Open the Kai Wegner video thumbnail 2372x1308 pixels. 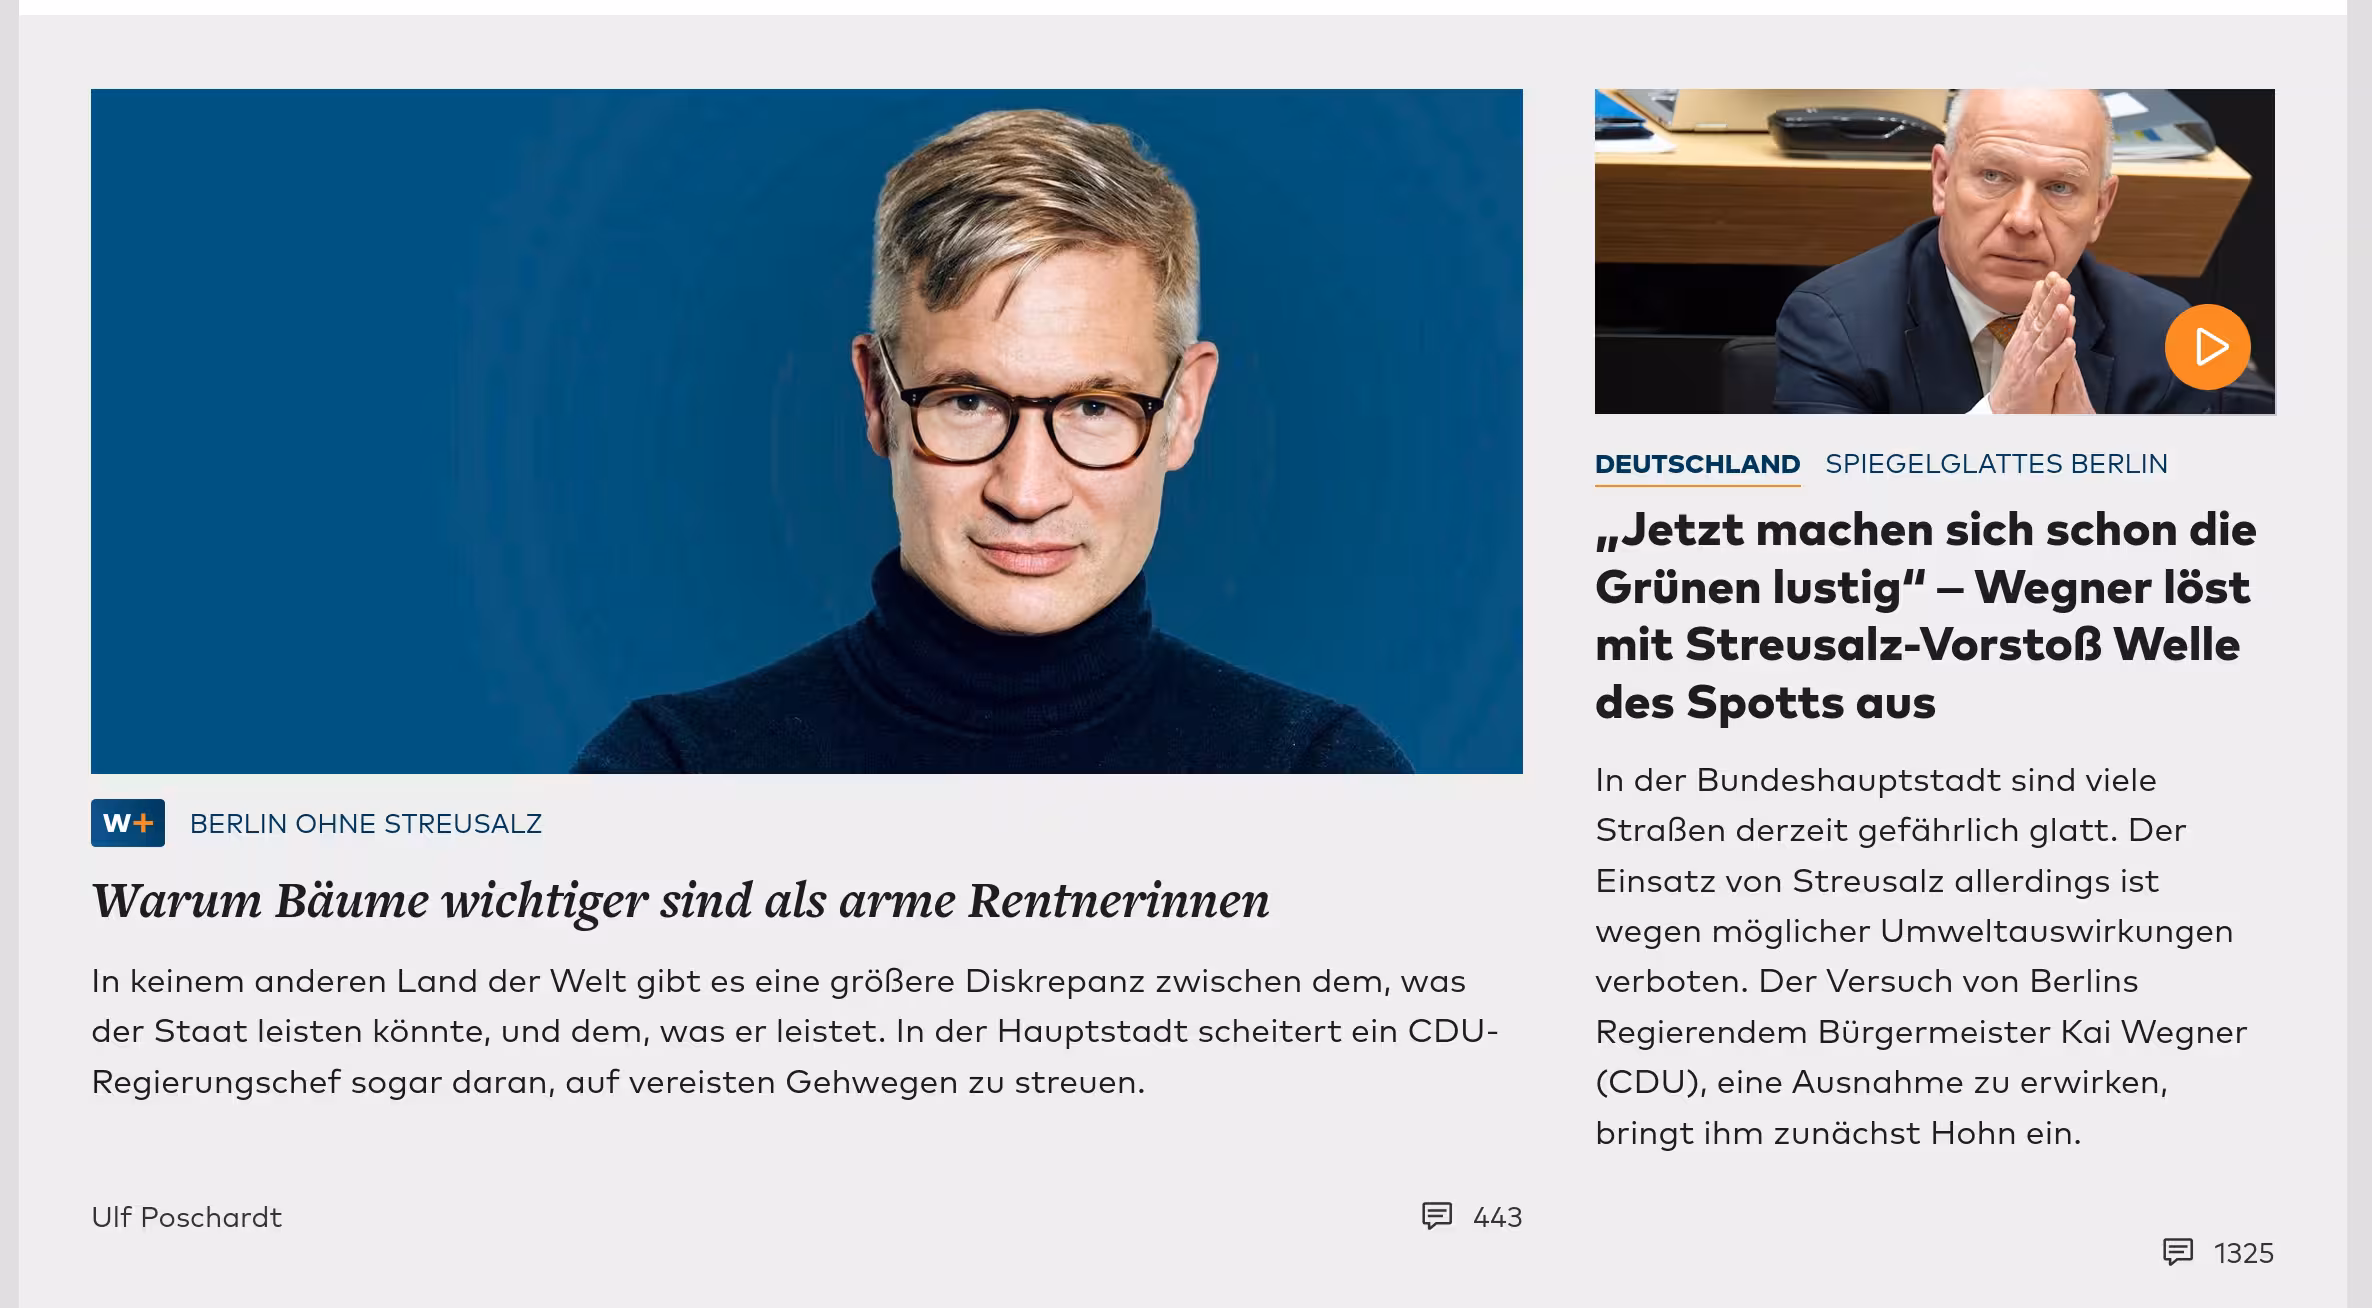pyautogui.click(x=1935, y=251)
